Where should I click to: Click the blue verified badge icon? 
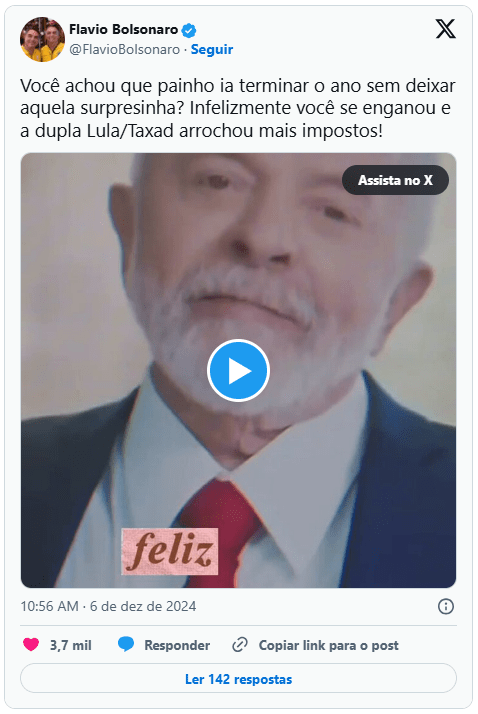click(x=189, y=30)
